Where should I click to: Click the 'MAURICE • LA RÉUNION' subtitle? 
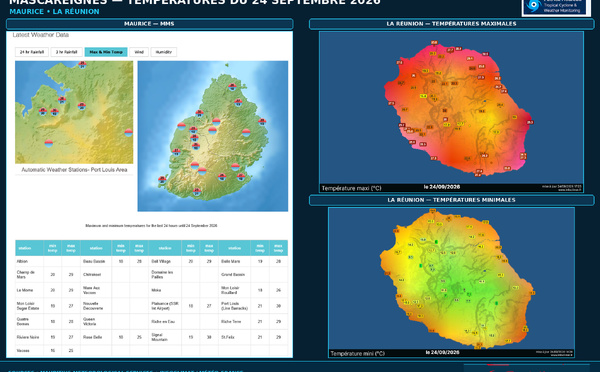tap(54, 11)
